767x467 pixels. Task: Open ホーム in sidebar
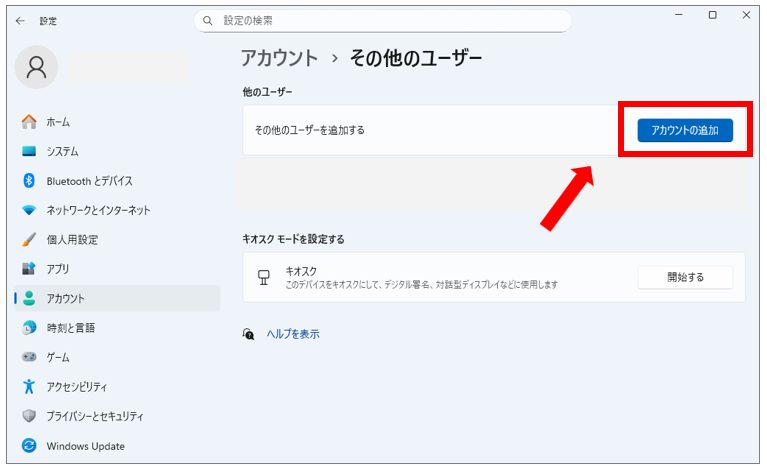tap(117, 122)
